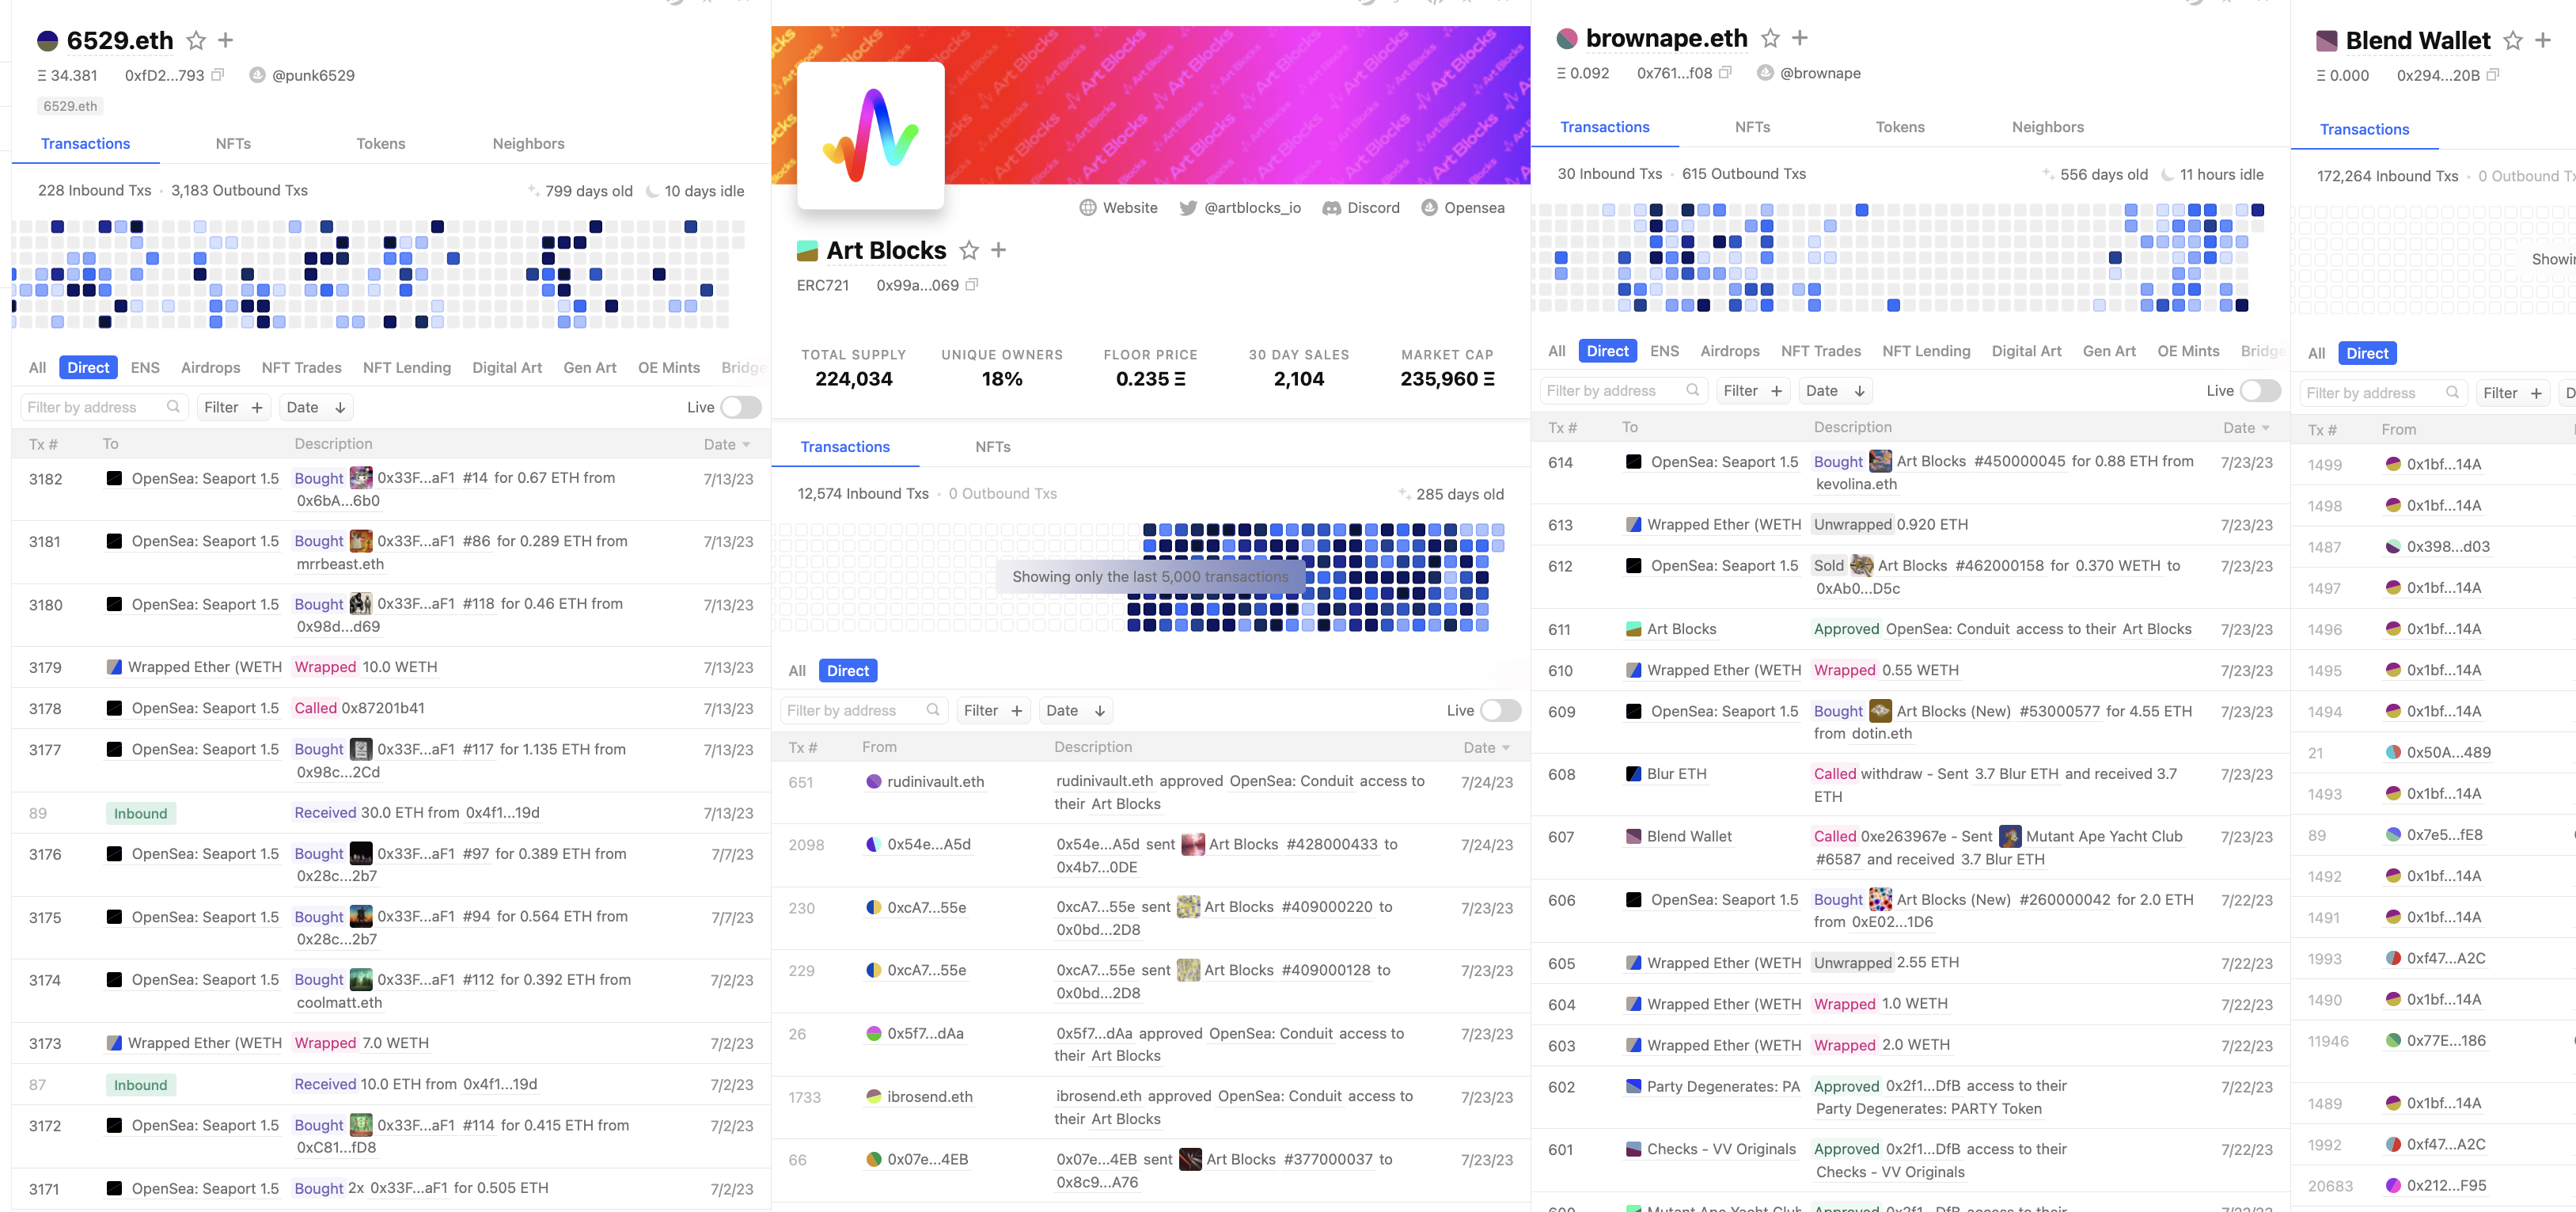Select All filter in 6529.eth panel

[38, 367]
